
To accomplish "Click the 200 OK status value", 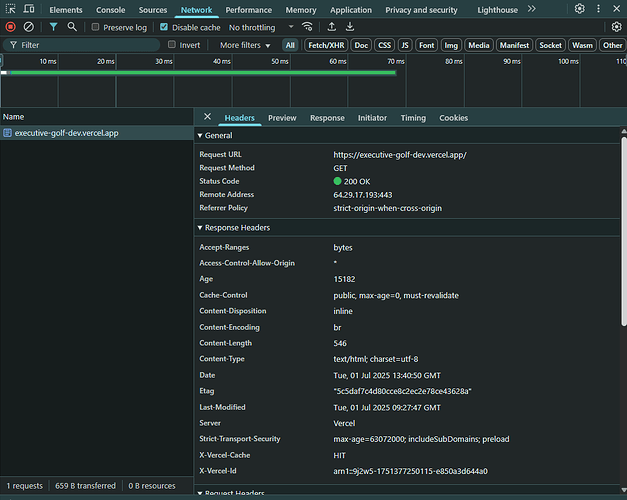I will tap(357, 182).
